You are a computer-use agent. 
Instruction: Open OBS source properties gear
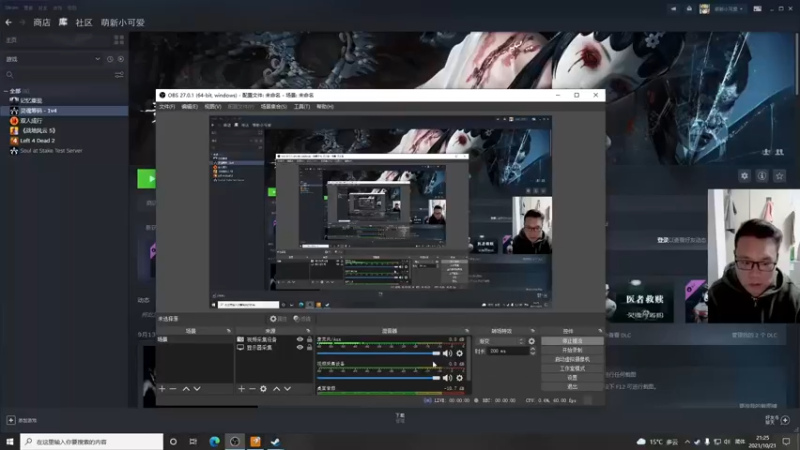(263, 389)
